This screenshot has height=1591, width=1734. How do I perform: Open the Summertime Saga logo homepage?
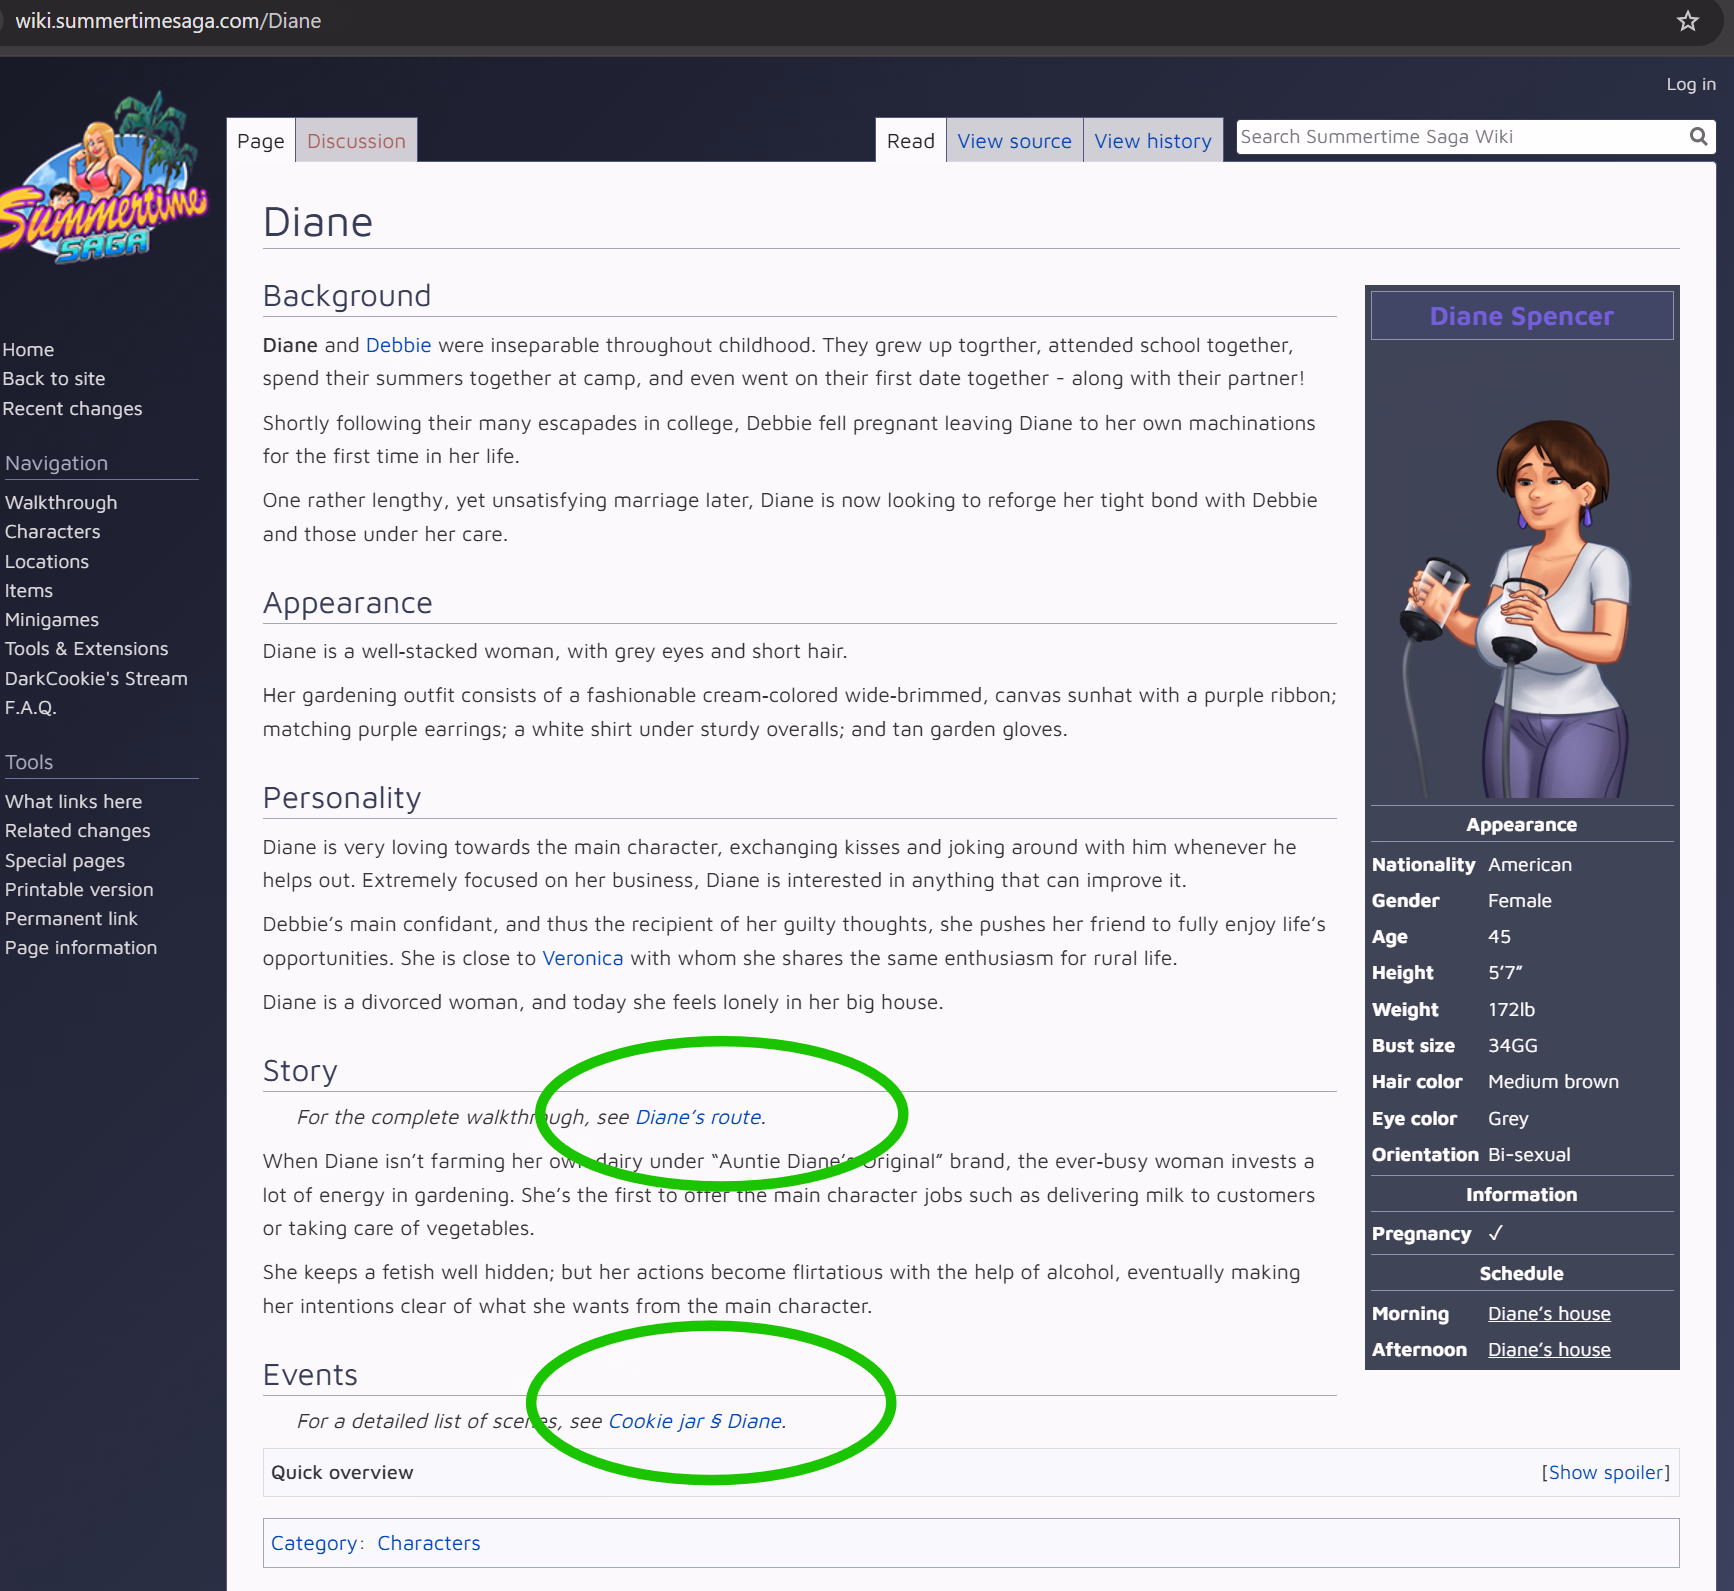[x=104, y=178]
